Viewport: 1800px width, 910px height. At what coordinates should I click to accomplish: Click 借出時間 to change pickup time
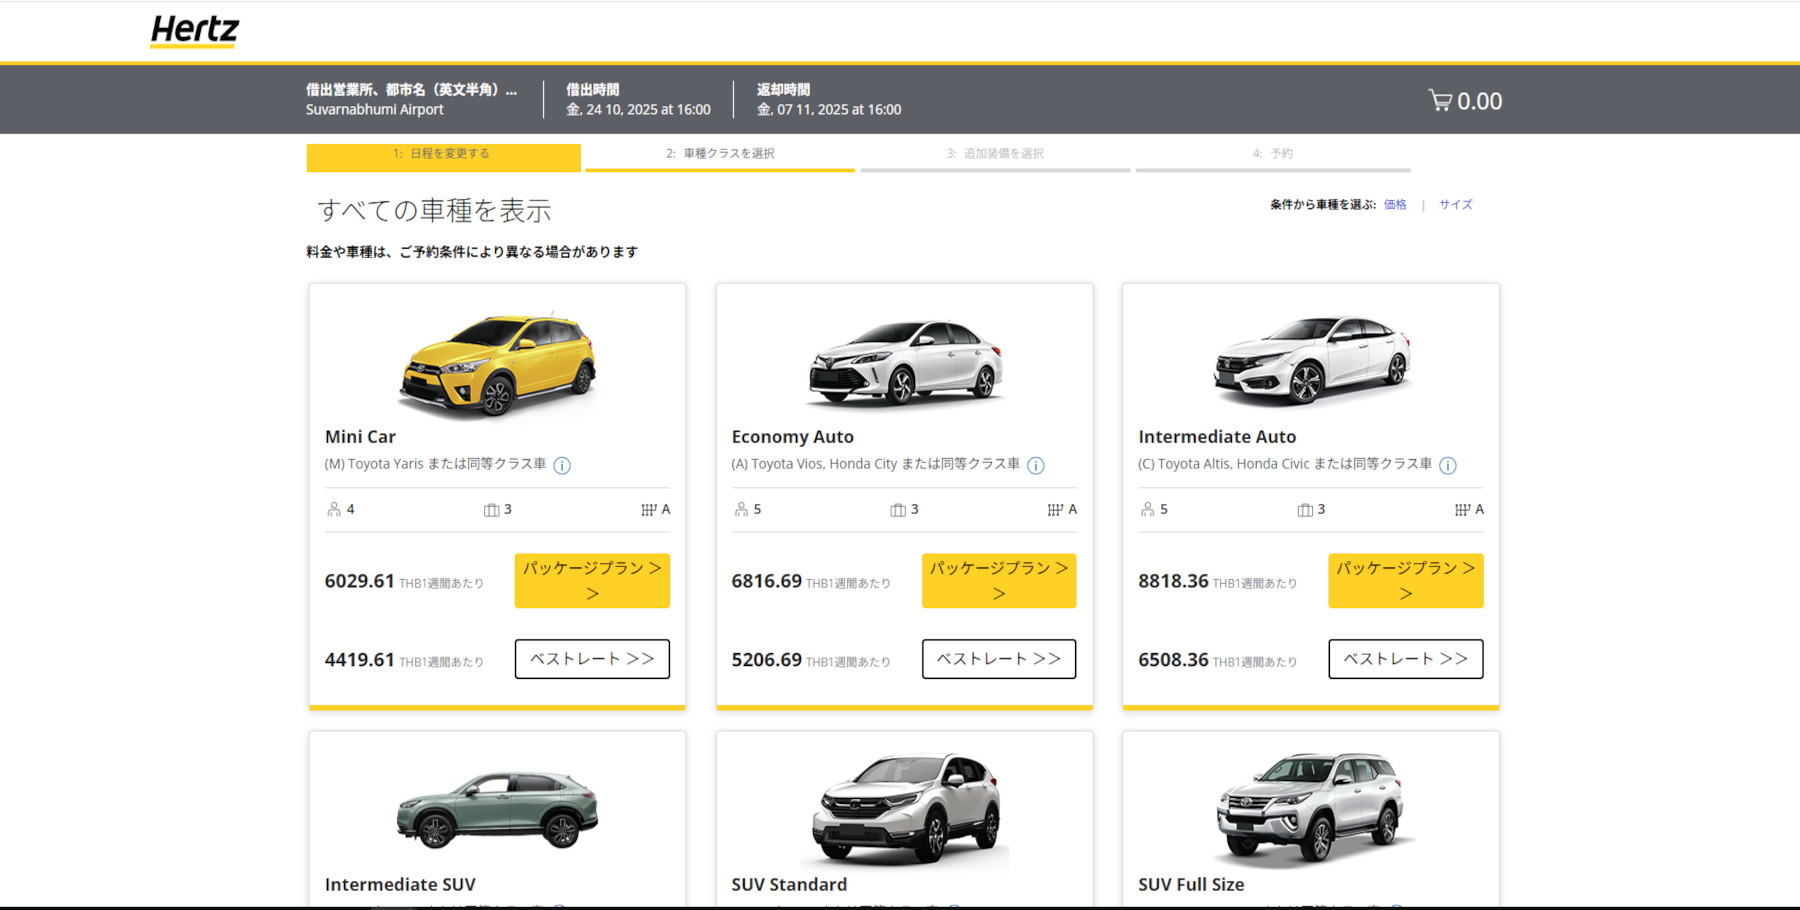[x=641, y=99]
